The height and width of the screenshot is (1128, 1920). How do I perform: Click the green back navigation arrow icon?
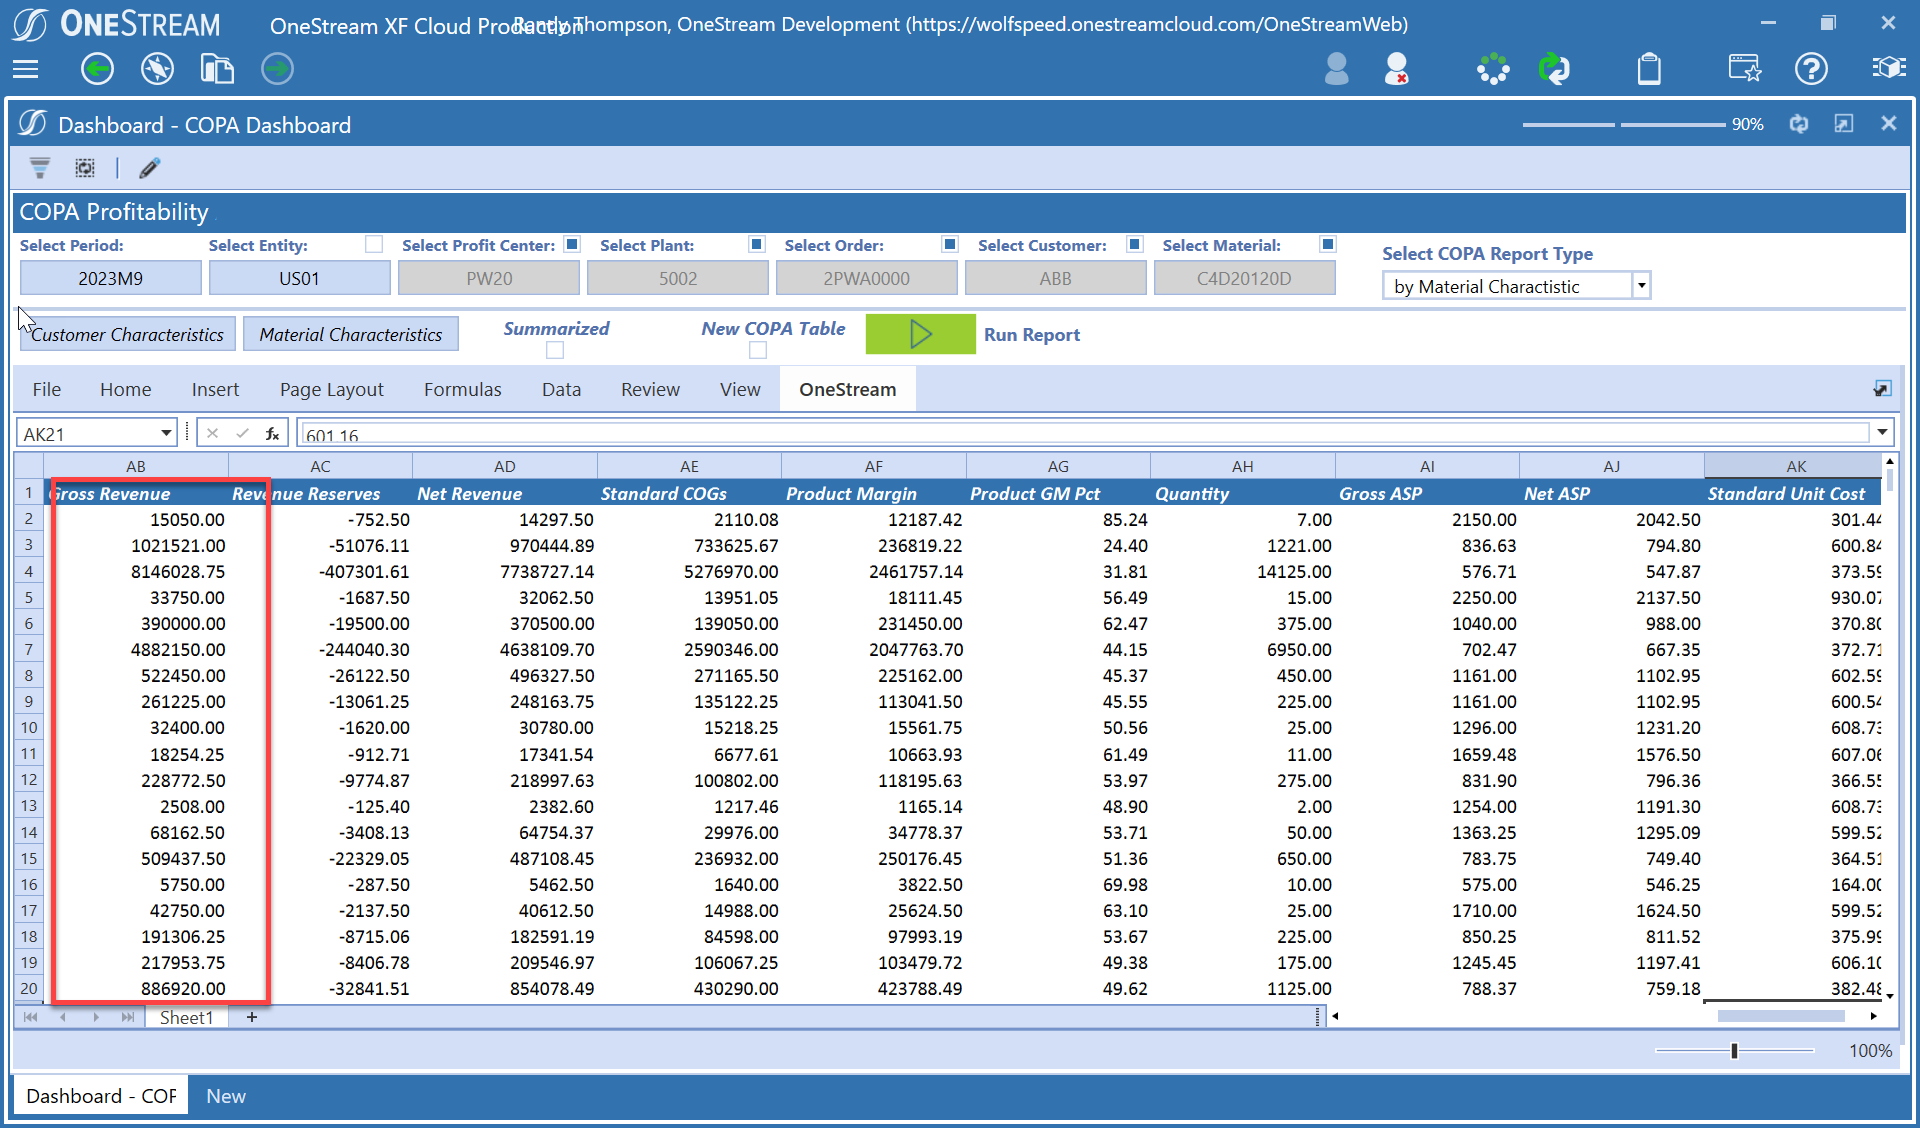[x=97, y=69]
